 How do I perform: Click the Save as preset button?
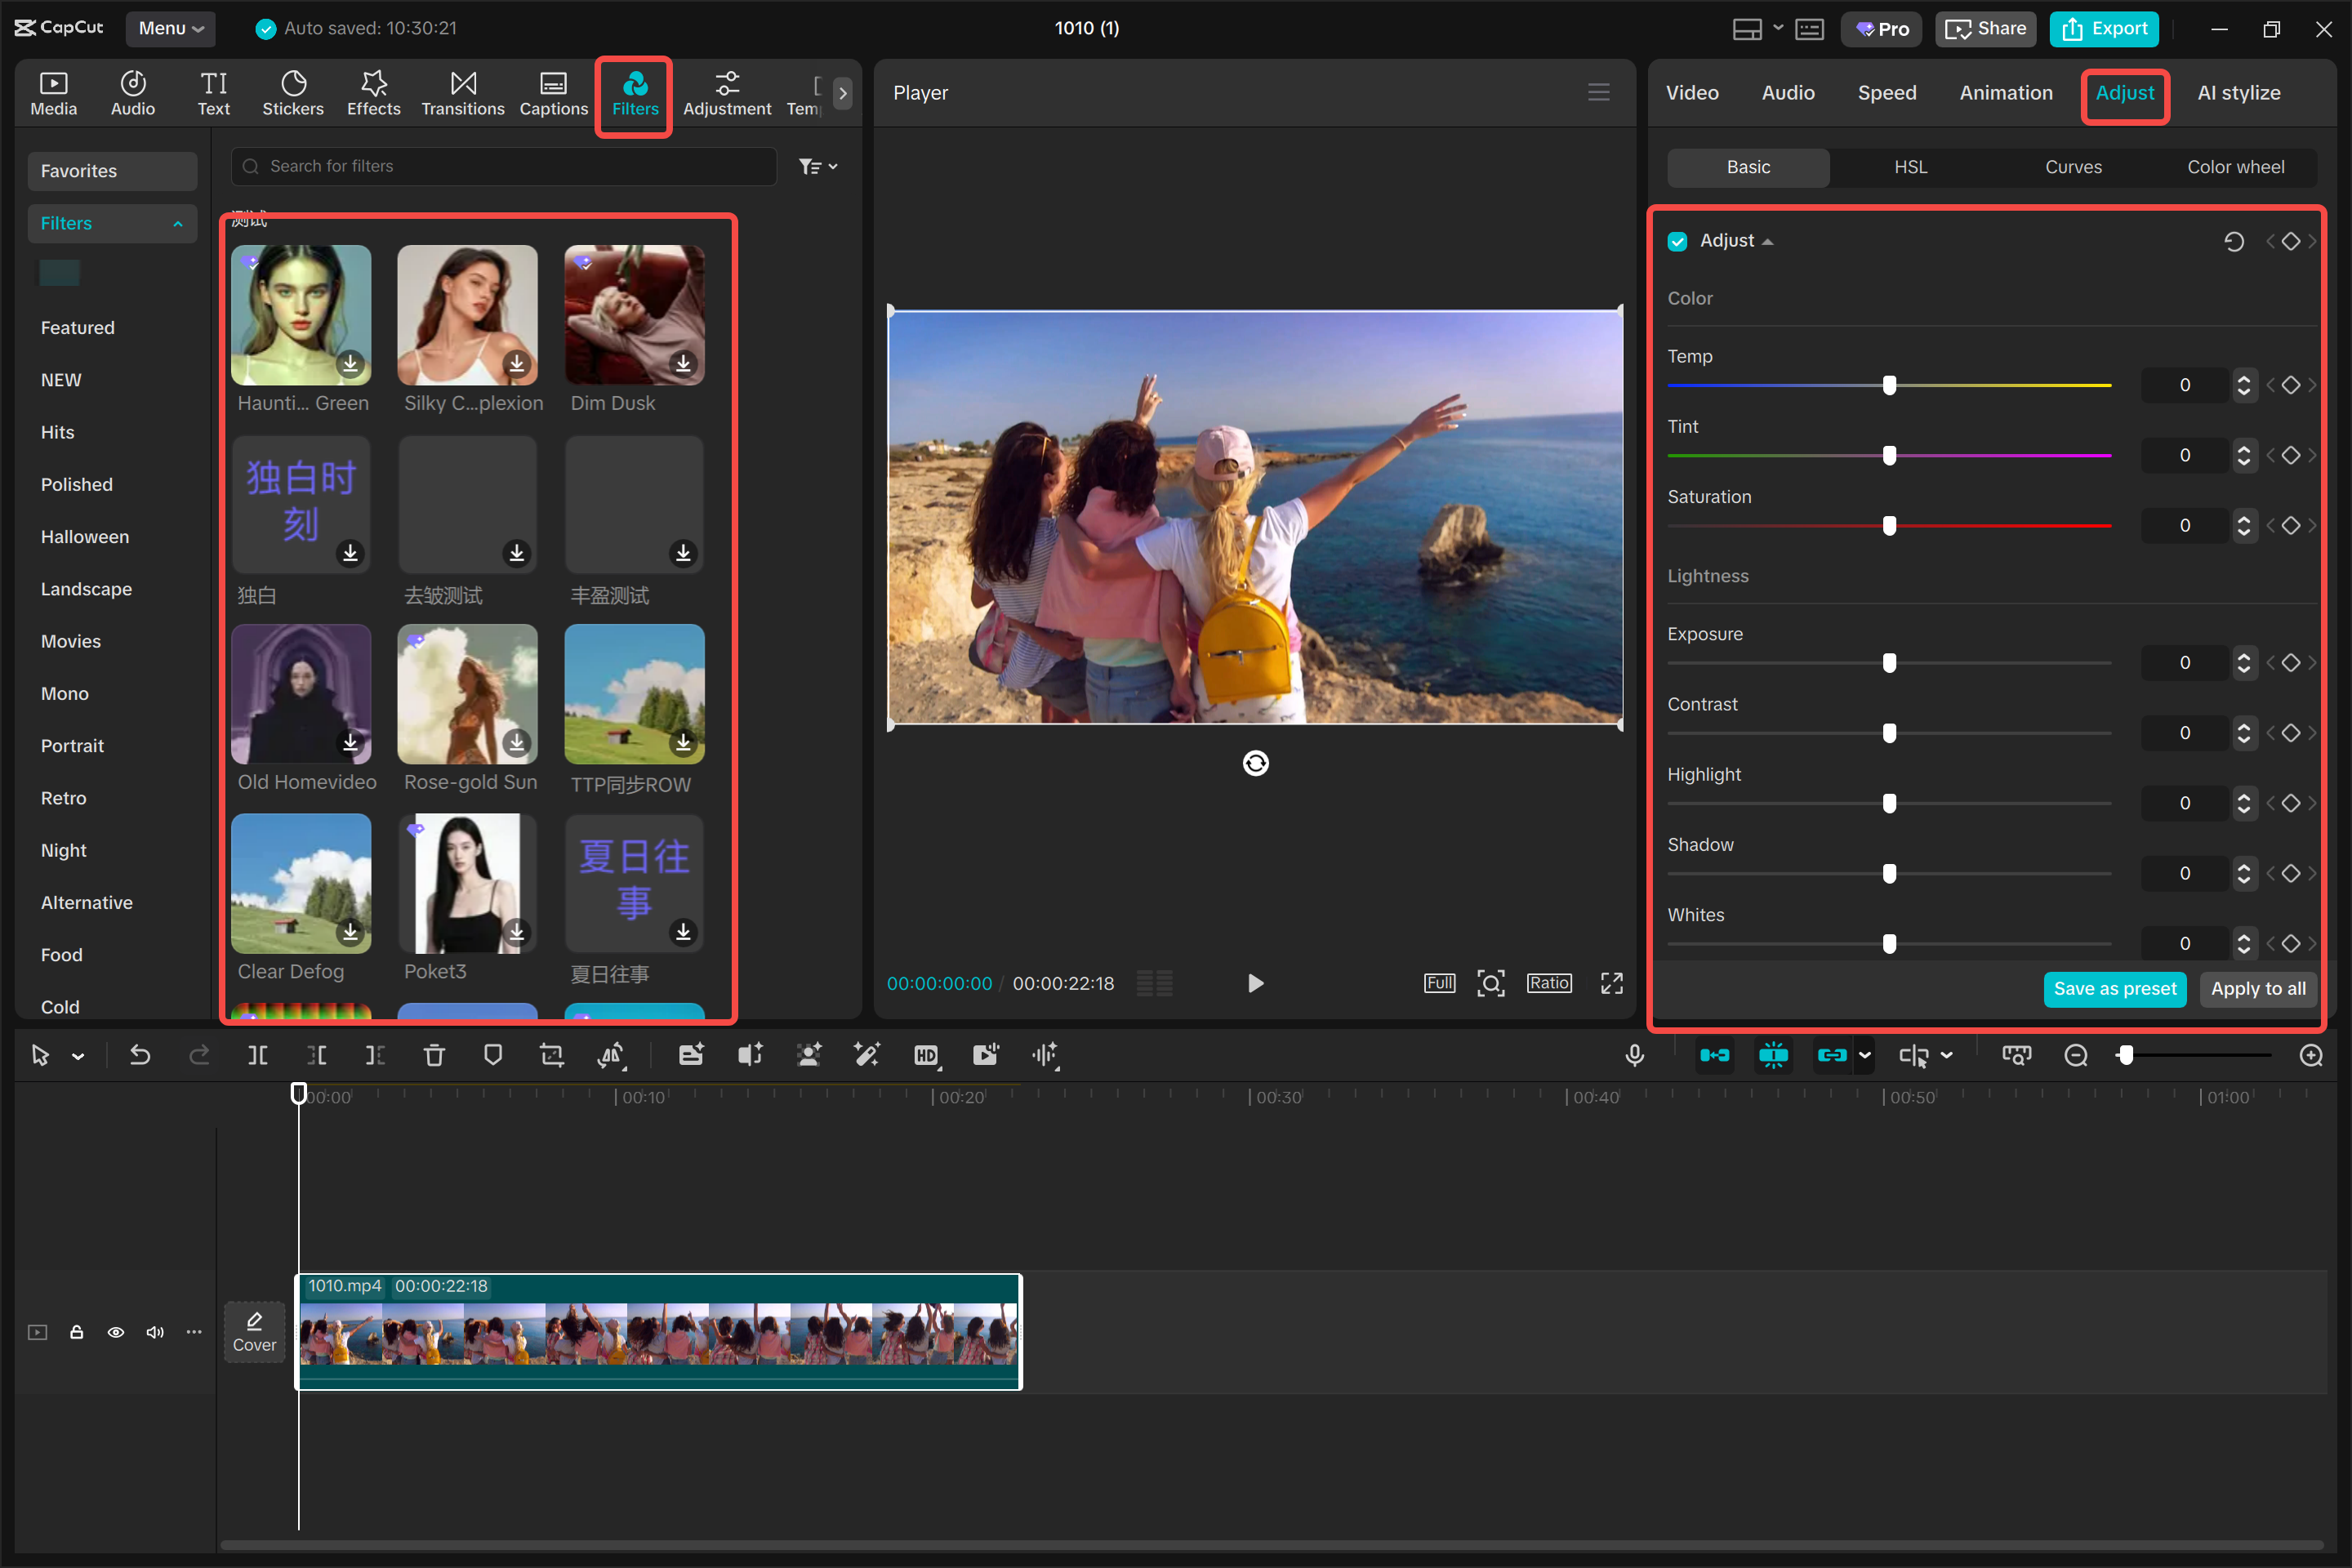[x=2115, y=989]
